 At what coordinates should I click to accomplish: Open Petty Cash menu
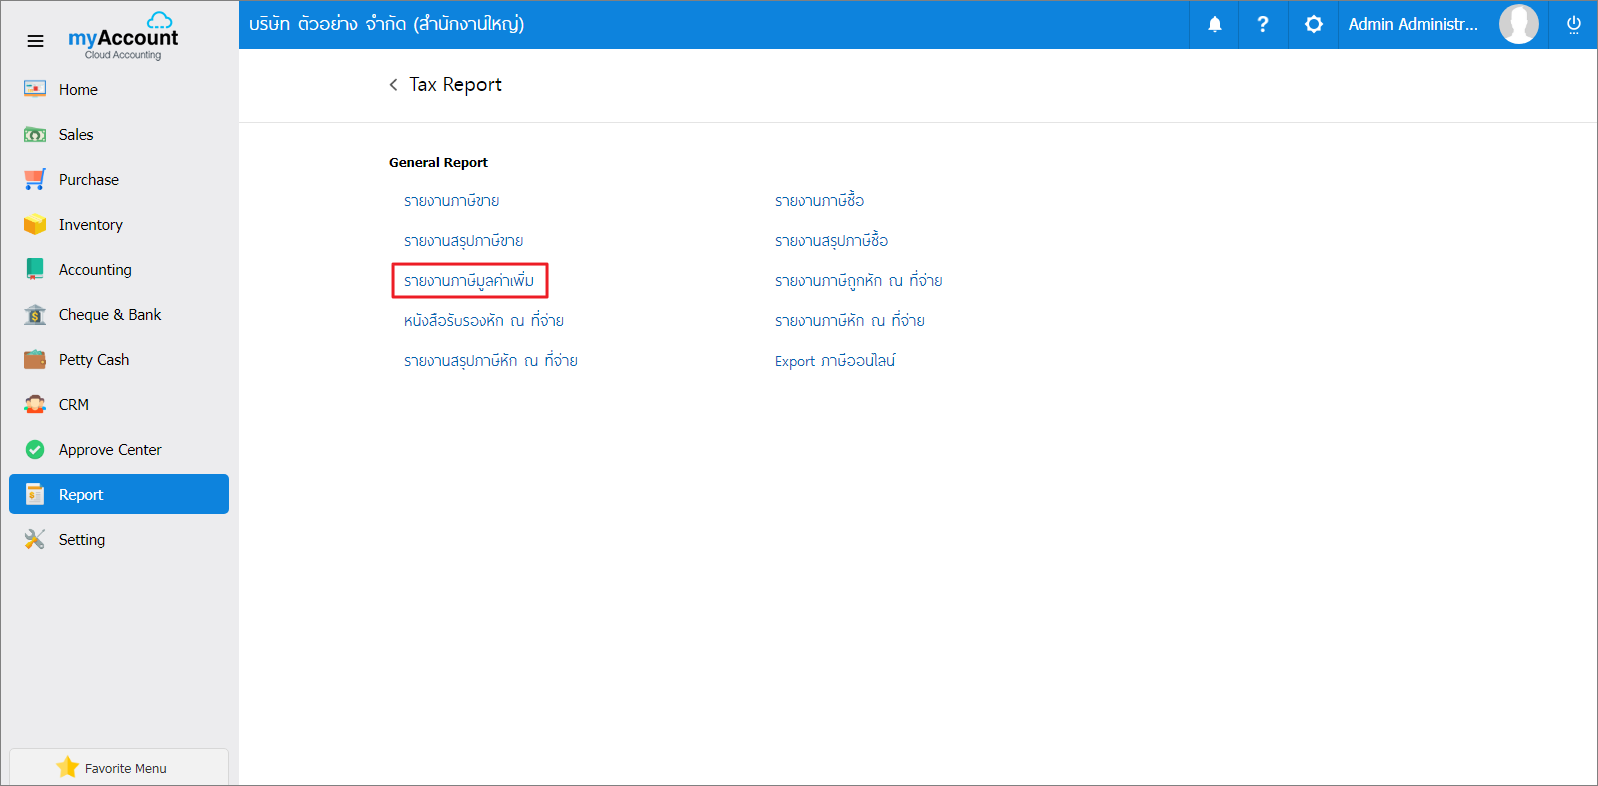click(119, 359)
